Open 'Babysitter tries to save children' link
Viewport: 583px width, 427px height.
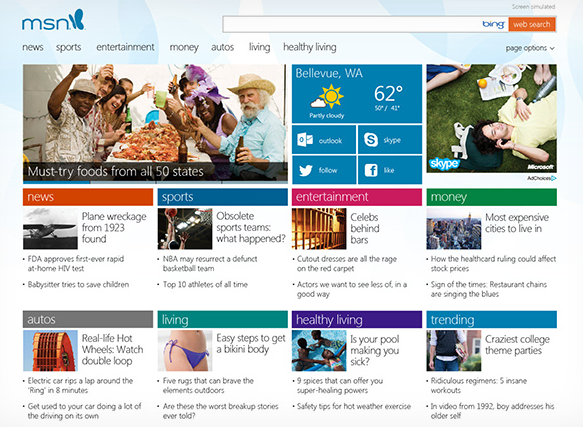click(x=78, y=285)
